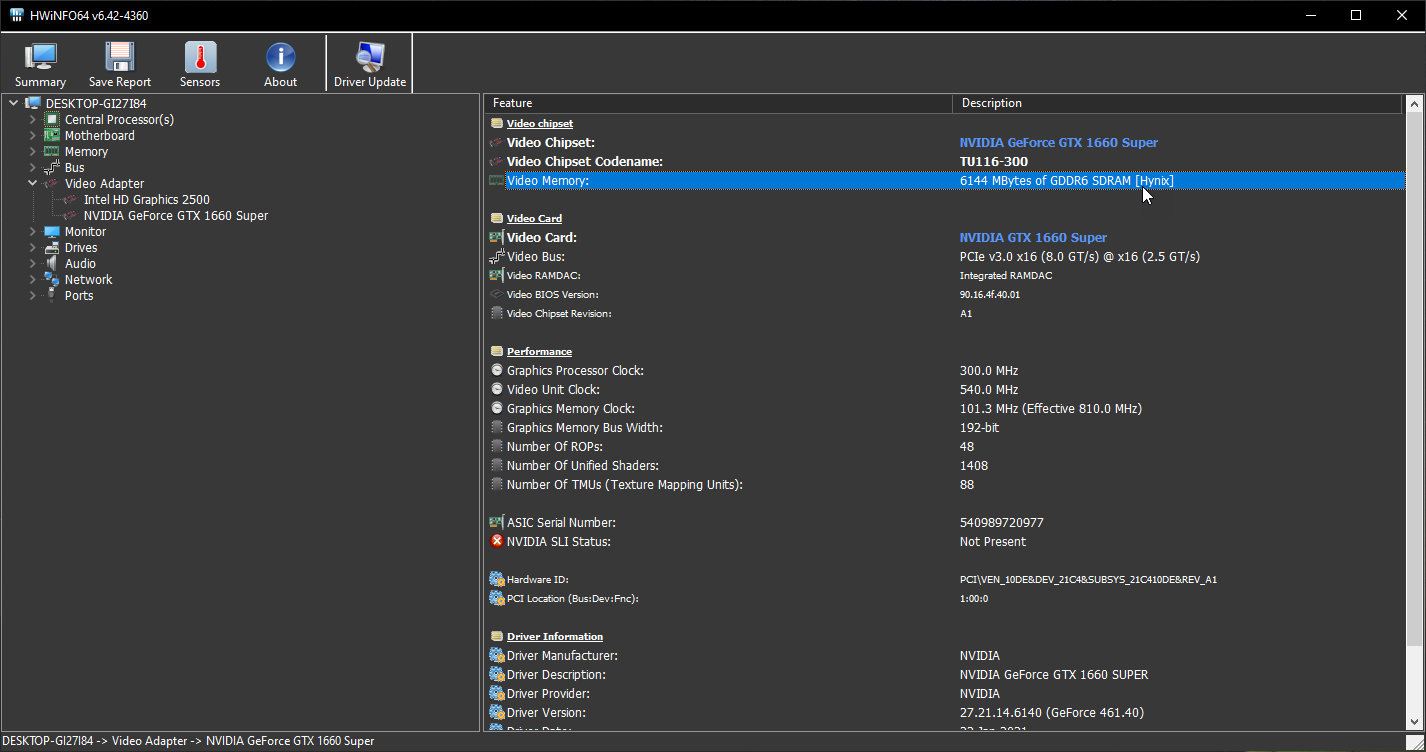The width and height of the screenshot is (1426, 752).
Task: Click the red NVIDIA SLI Status icon
Action: (497, 541)
